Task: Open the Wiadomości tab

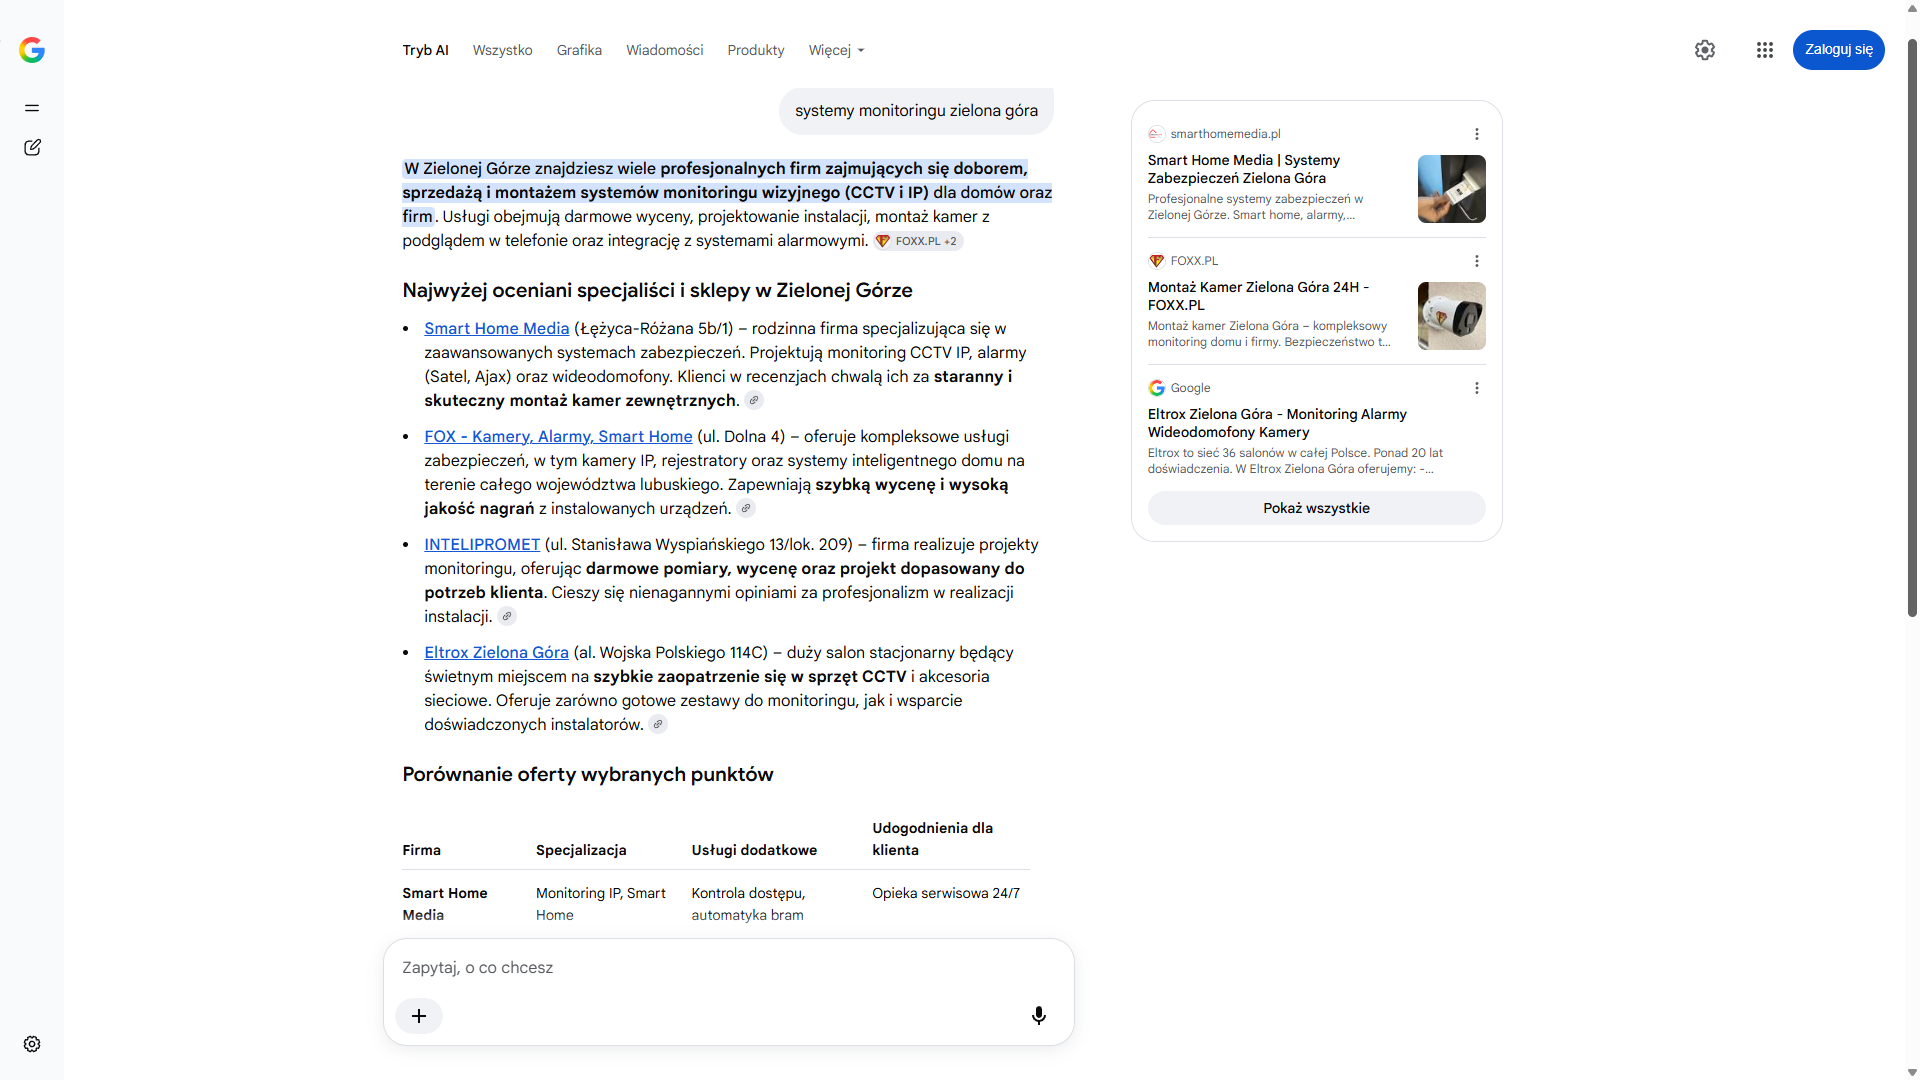Action: [664, 50]
